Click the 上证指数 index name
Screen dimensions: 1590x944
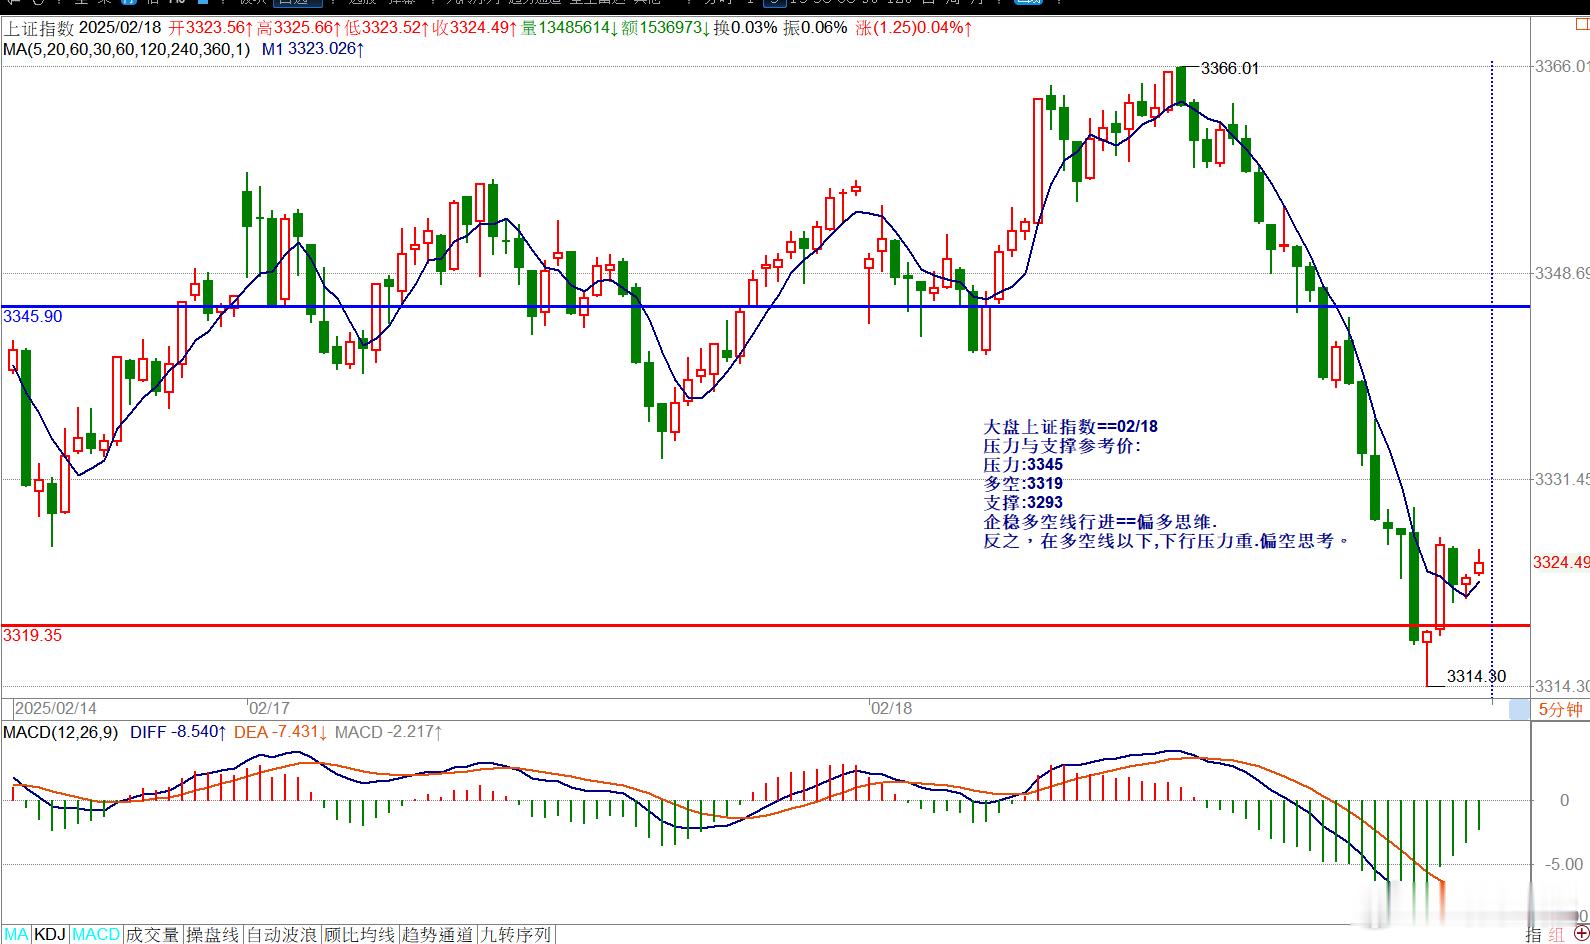(37, 28)
